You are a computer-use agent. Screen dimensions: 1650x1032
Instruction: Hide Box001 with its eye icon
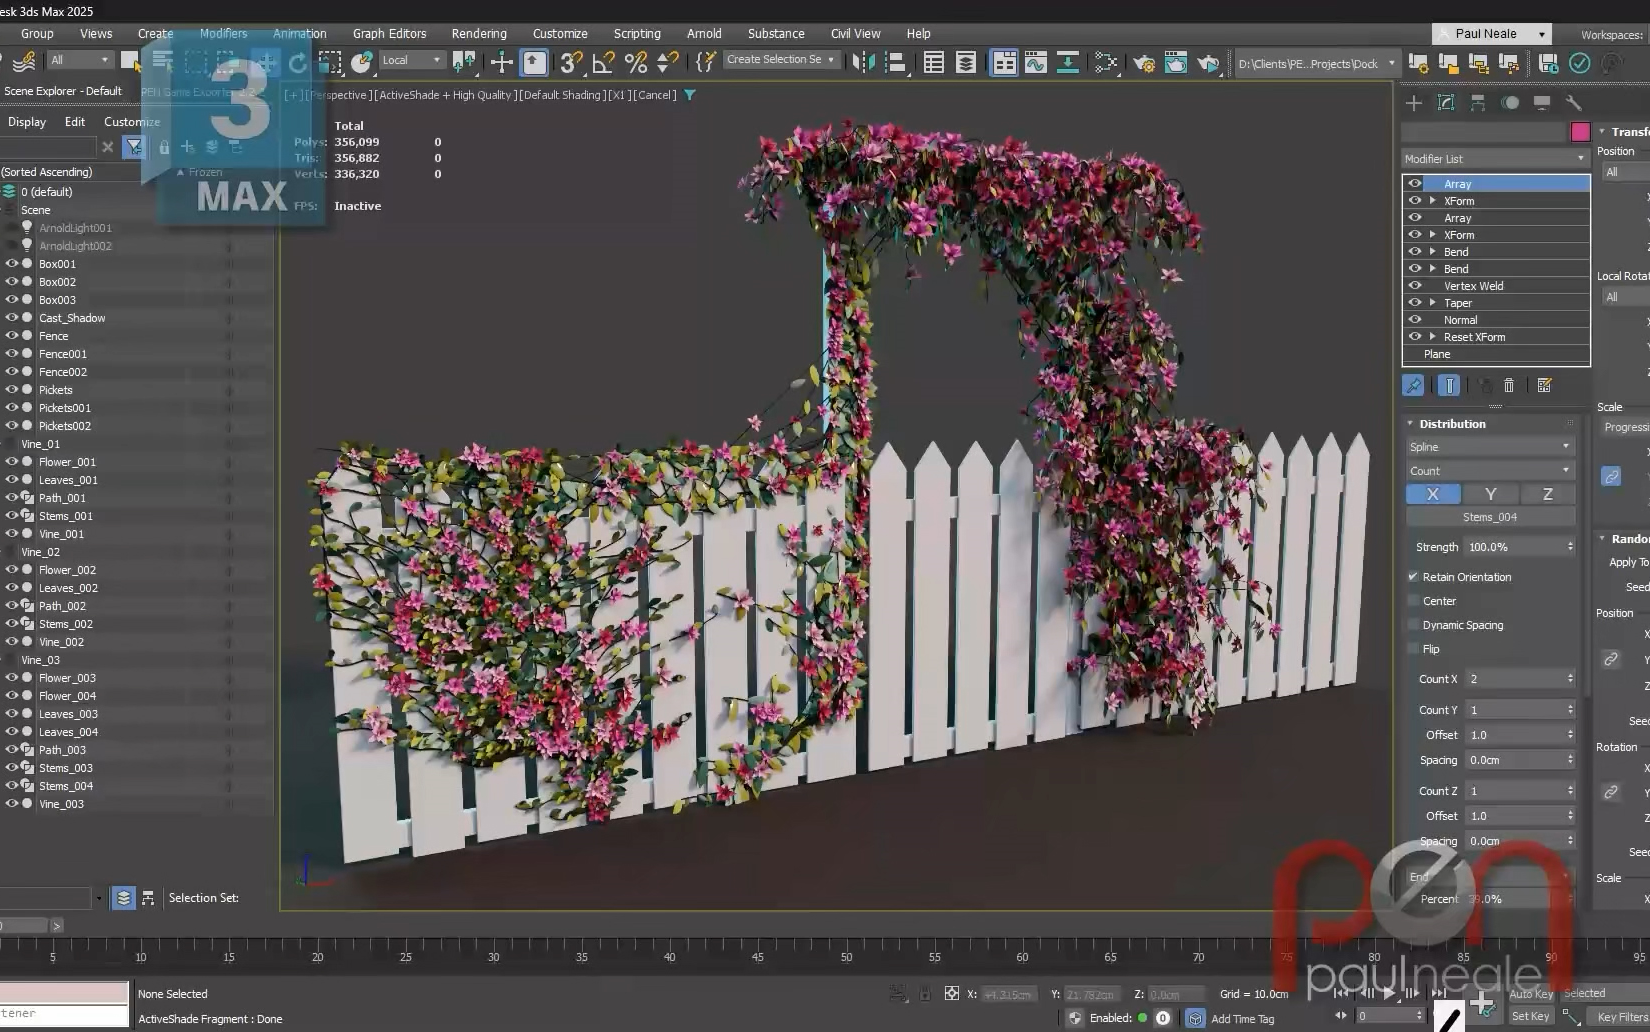[12, 264]
